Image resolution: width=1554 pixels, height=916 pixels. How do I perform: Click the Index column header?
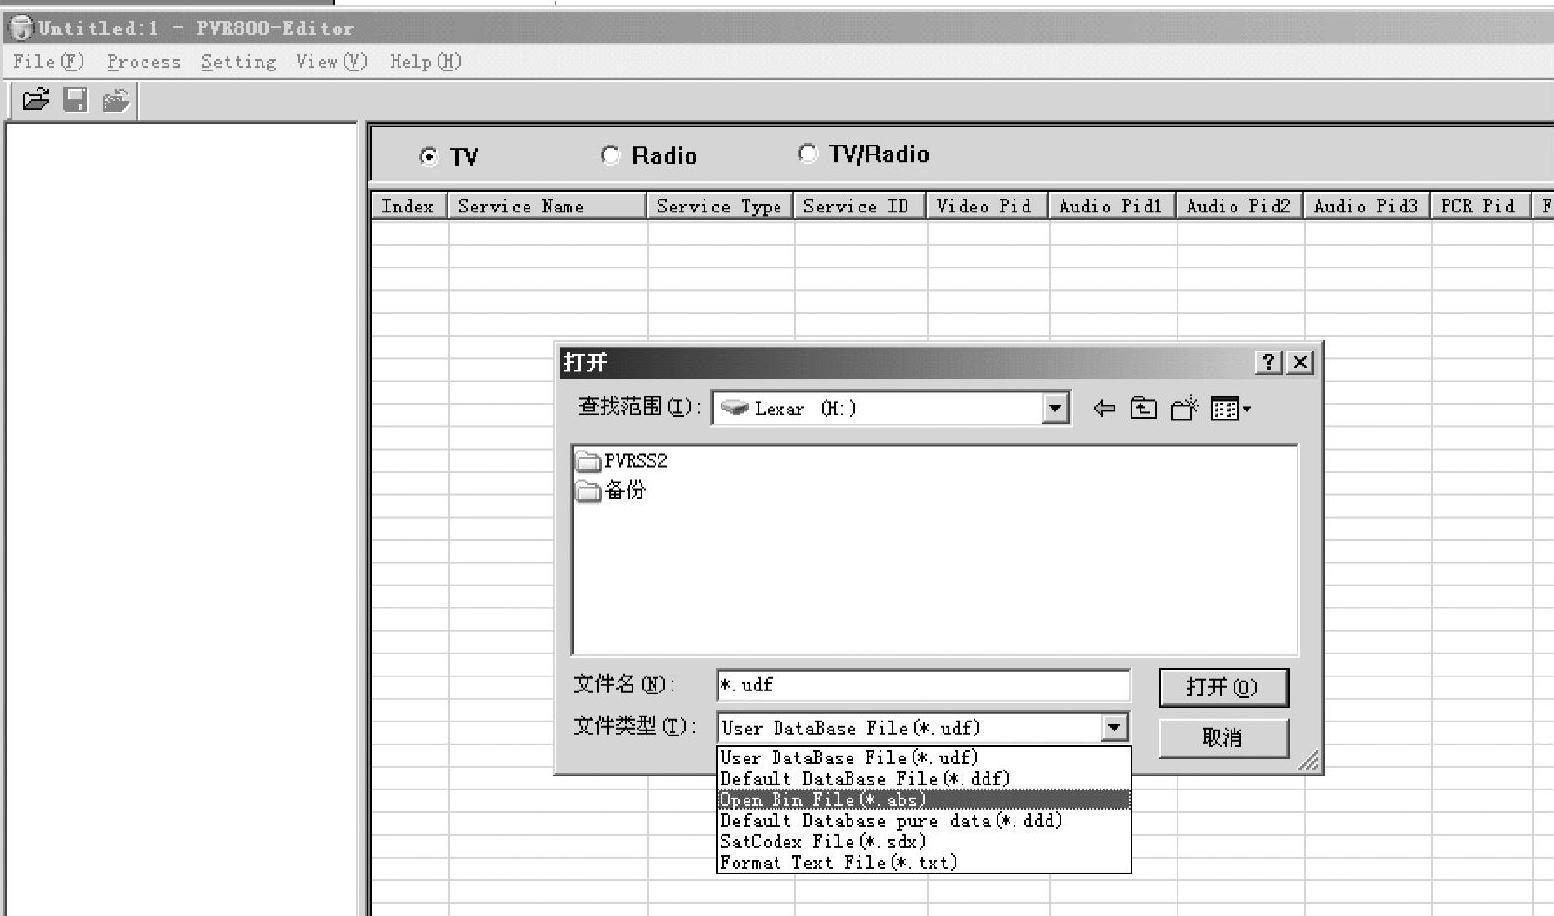[x=410, y=206]
